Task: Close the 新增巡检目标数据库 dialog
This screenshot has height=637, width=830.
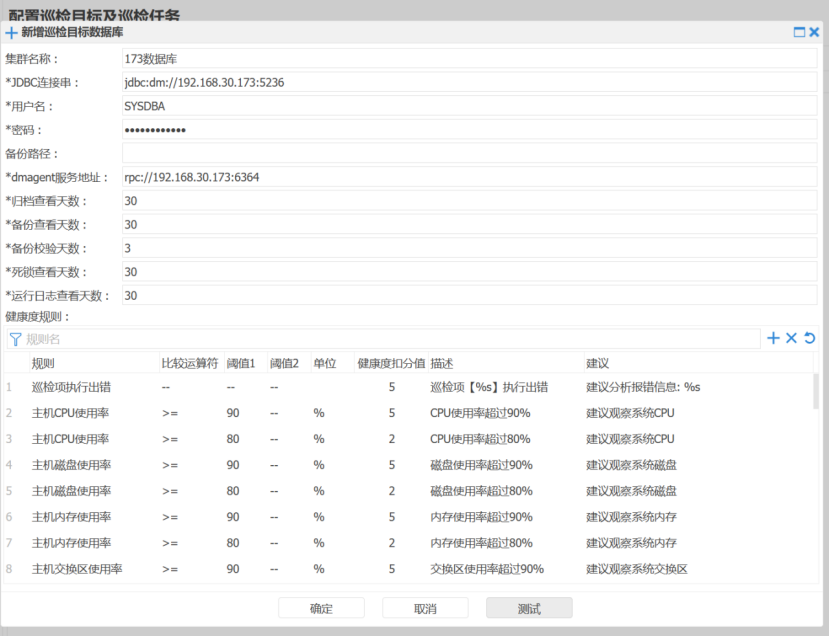Action: tap(814, 32)
